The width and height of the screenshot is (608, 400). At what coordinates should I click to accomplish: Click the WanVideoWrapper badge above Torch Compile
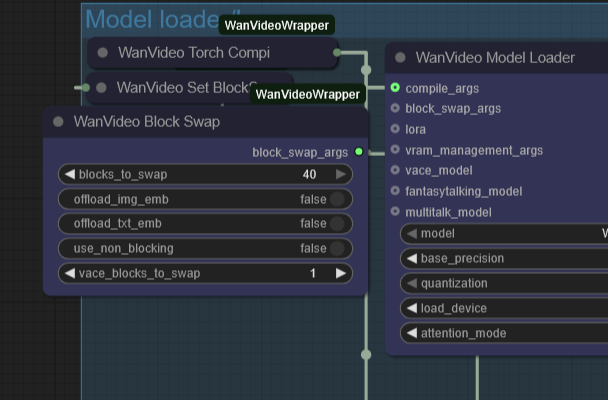(276, 25)
